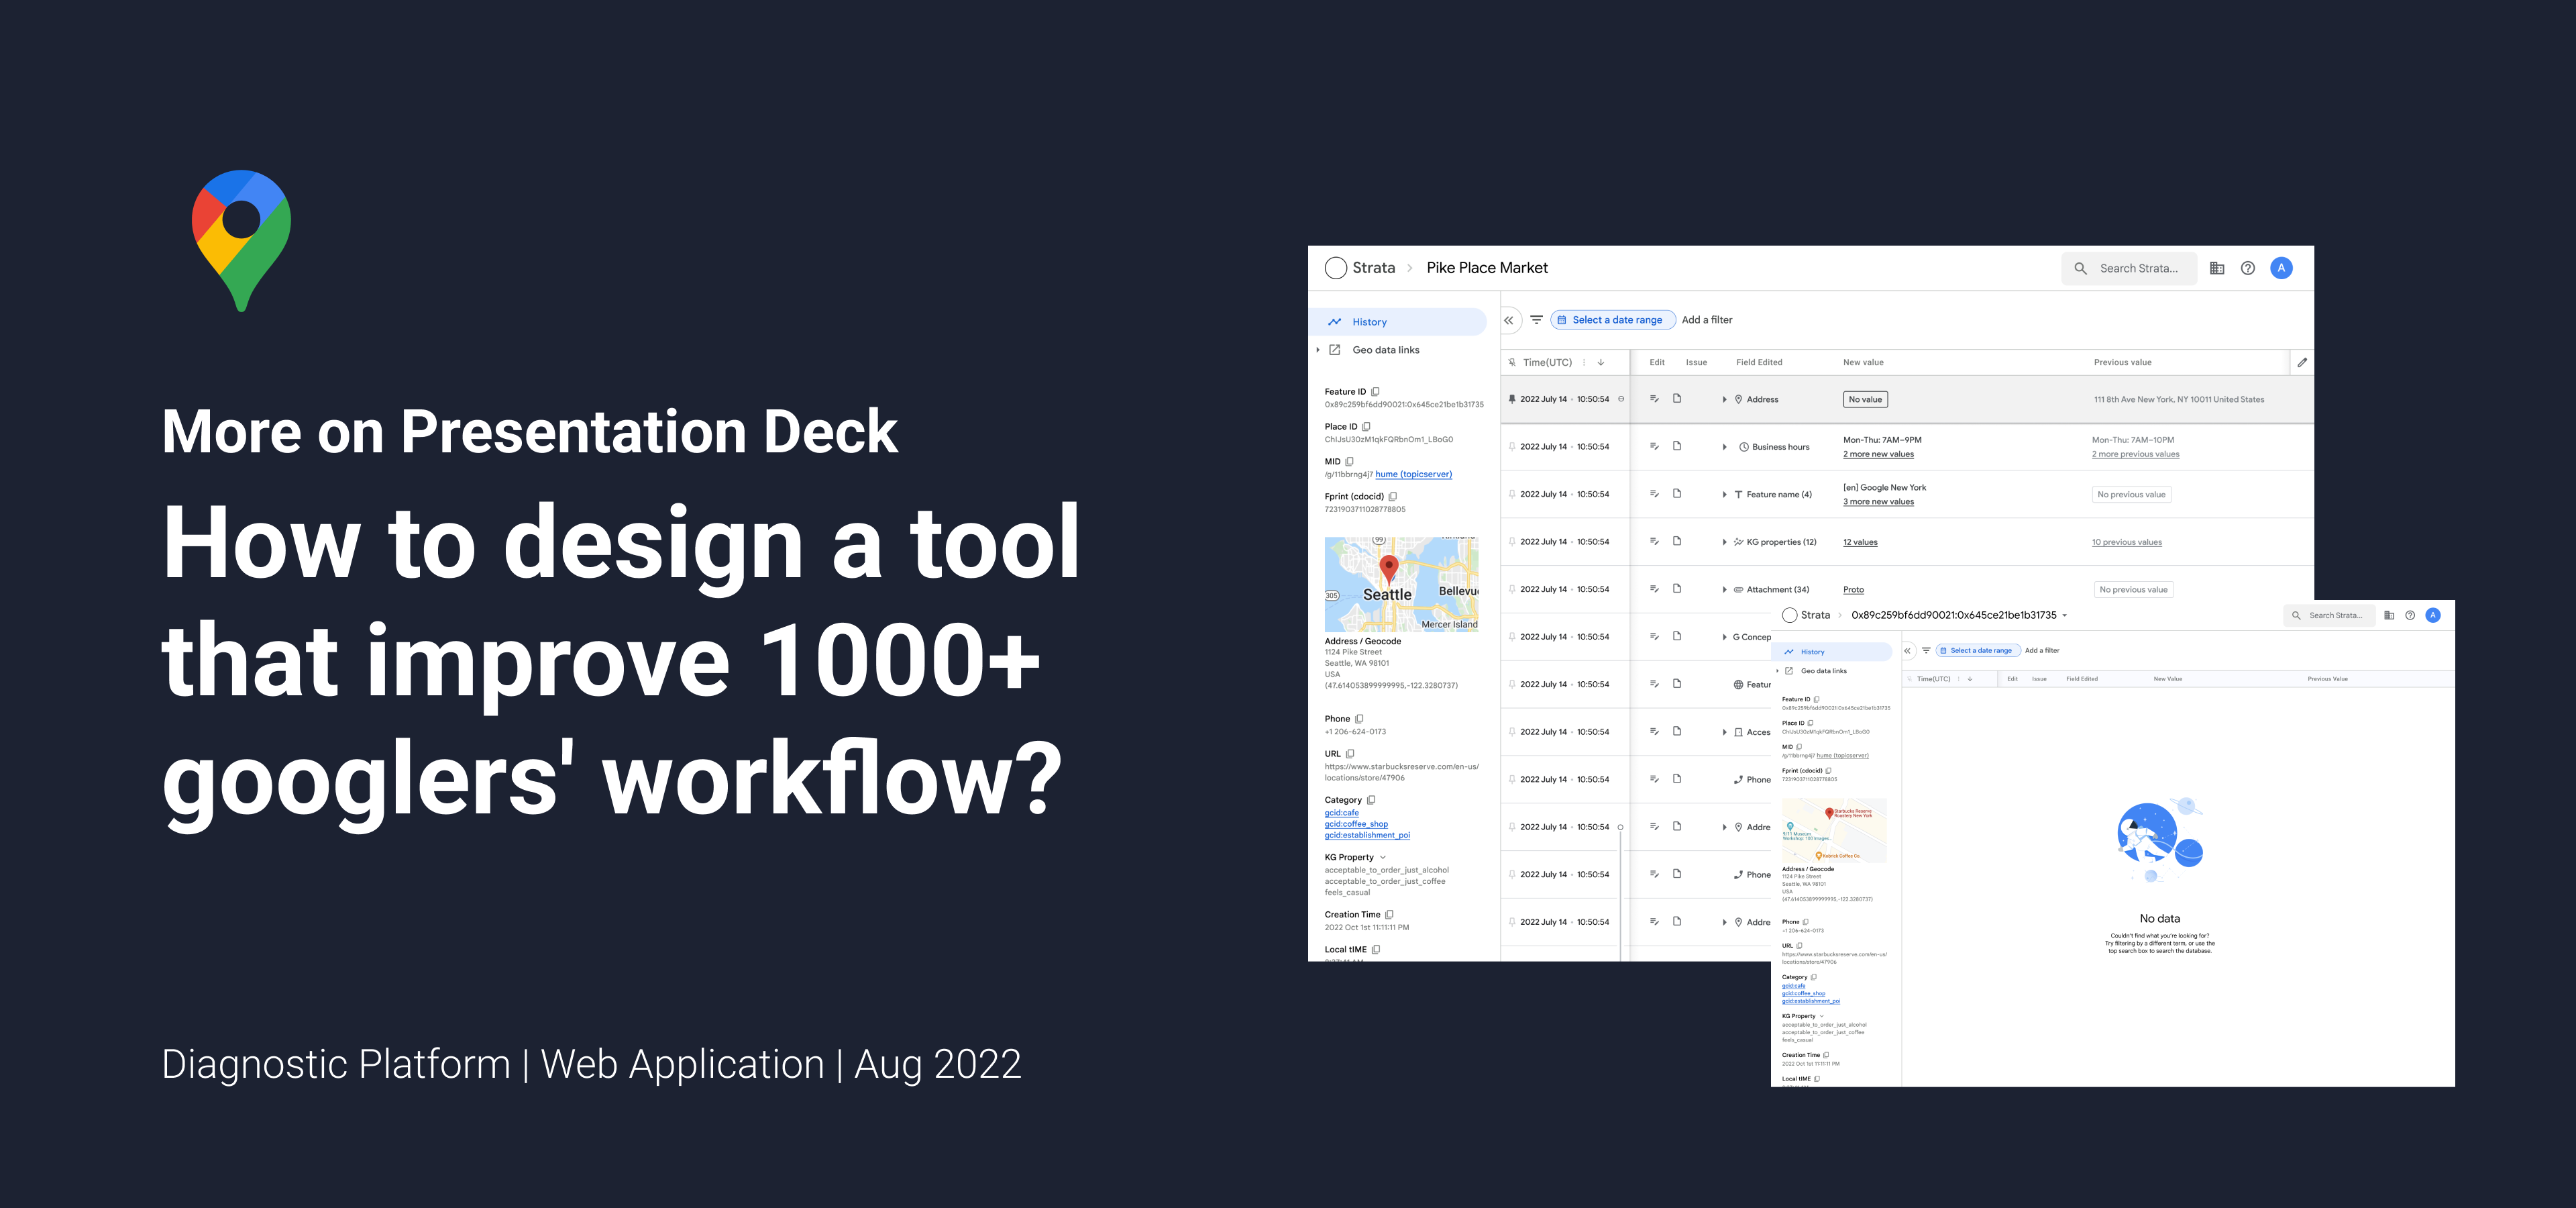Copy the Place ID with copy icon
The image size is (2576, 1208).
pos(1366,427)
